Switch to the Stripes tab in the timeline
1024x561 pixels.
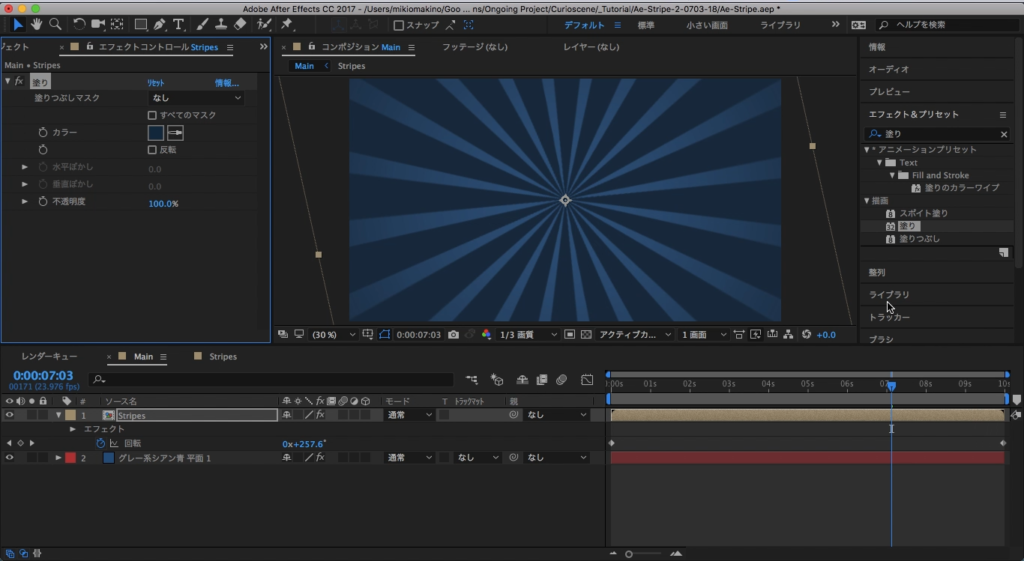222,356
